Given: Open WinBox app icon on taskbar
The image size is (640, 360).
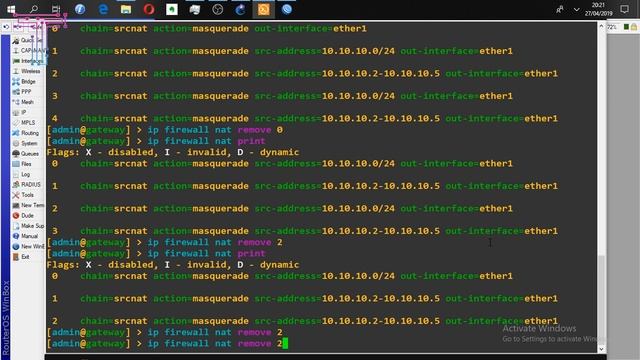Looking at the screenshot, I should click(x=287, y=9).
